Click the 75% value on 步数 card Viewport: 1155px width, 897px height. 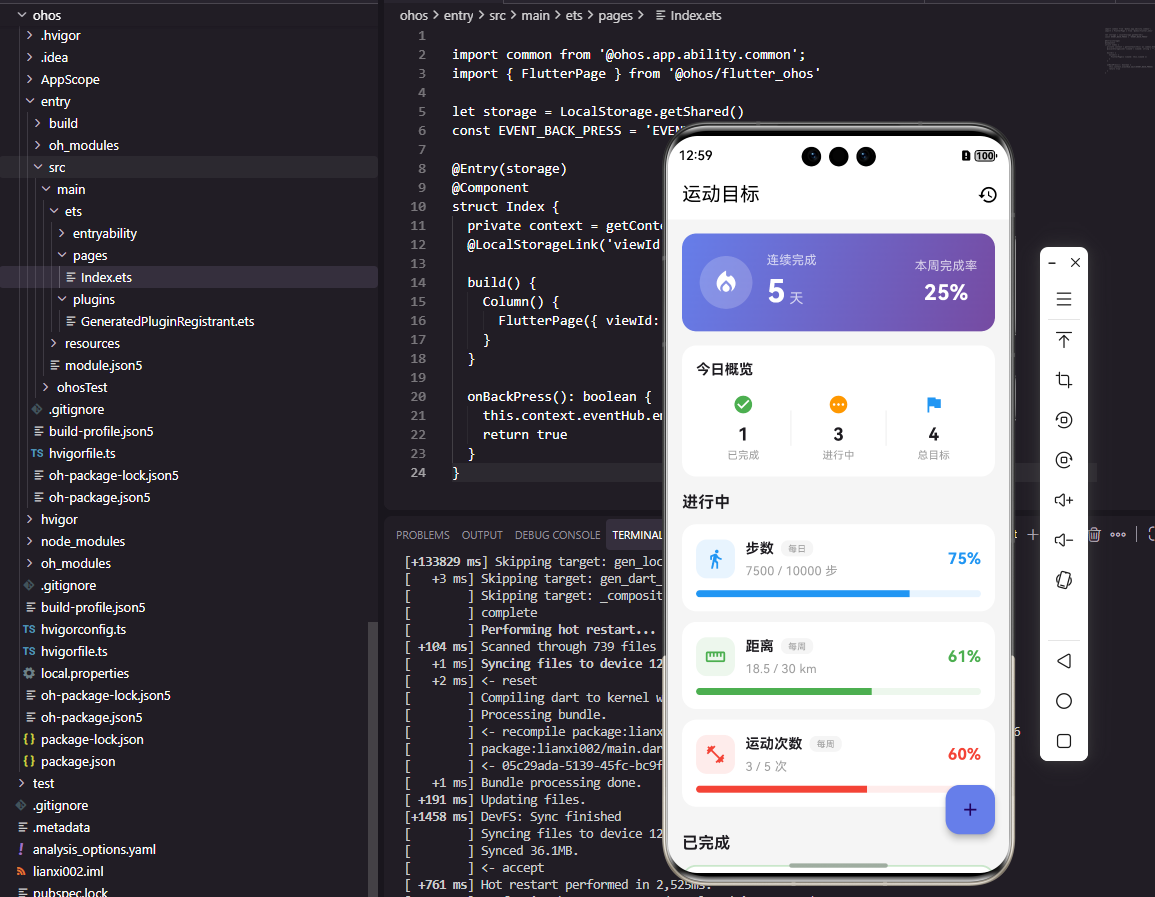pyautogui.click(x=963, y=559)
